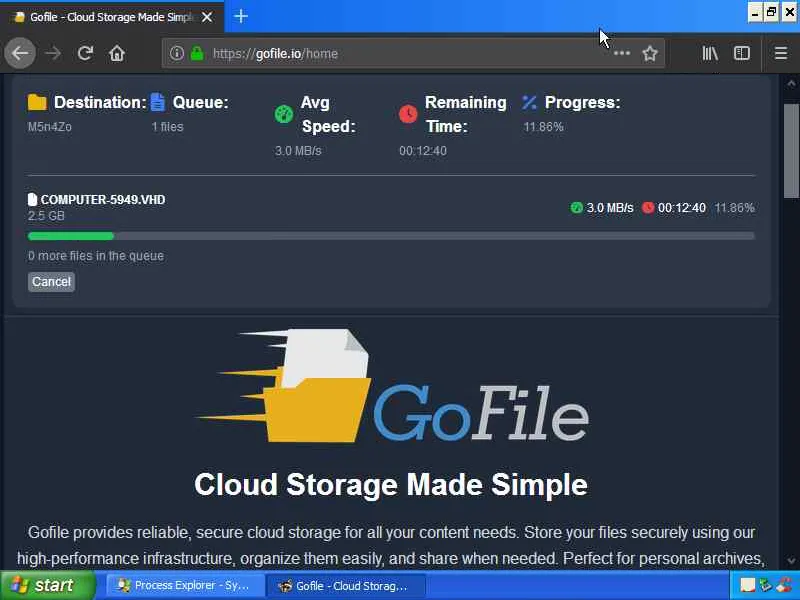Viewport: 800px width, 600px height.
Task: Cancel the current upload
Action: coord(51,282)
